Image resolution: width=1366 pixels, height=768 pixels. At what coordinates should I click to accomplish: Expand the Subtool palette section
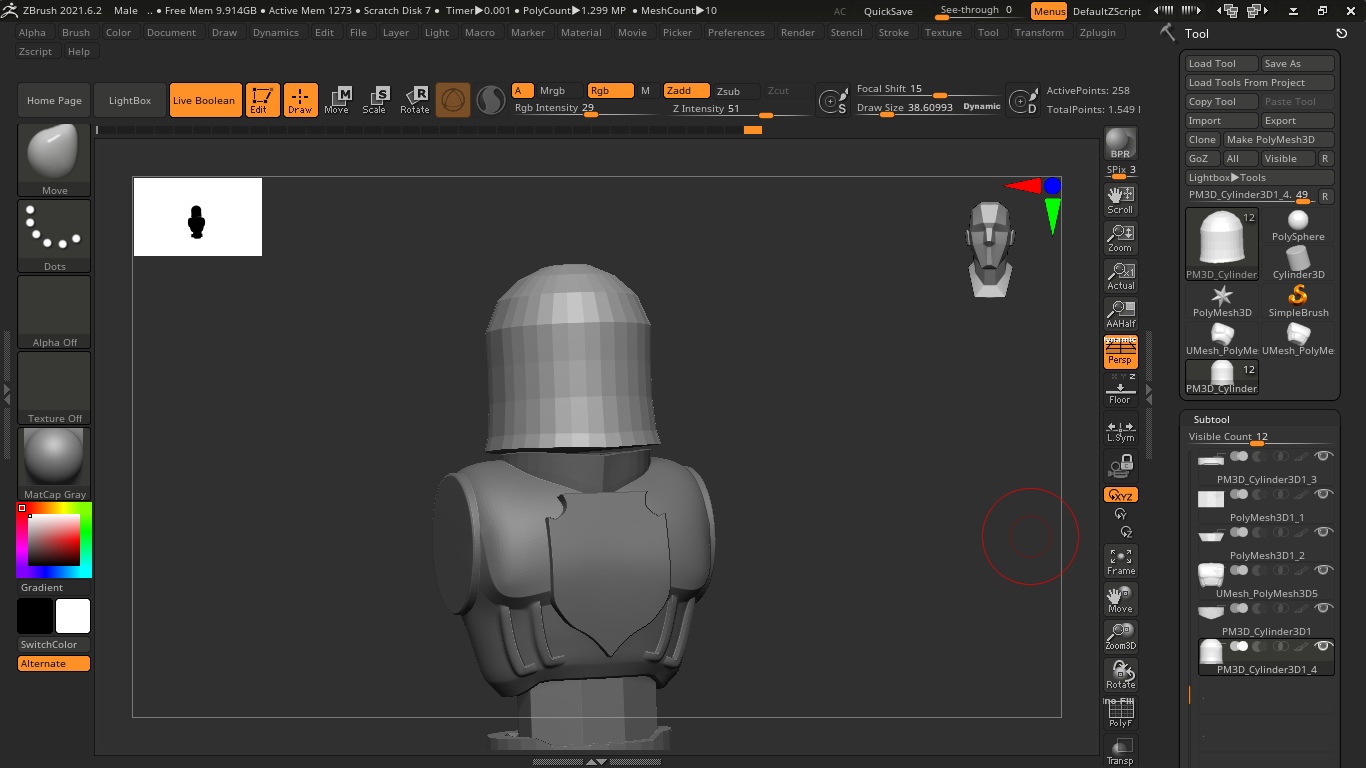pos(1211,419)
